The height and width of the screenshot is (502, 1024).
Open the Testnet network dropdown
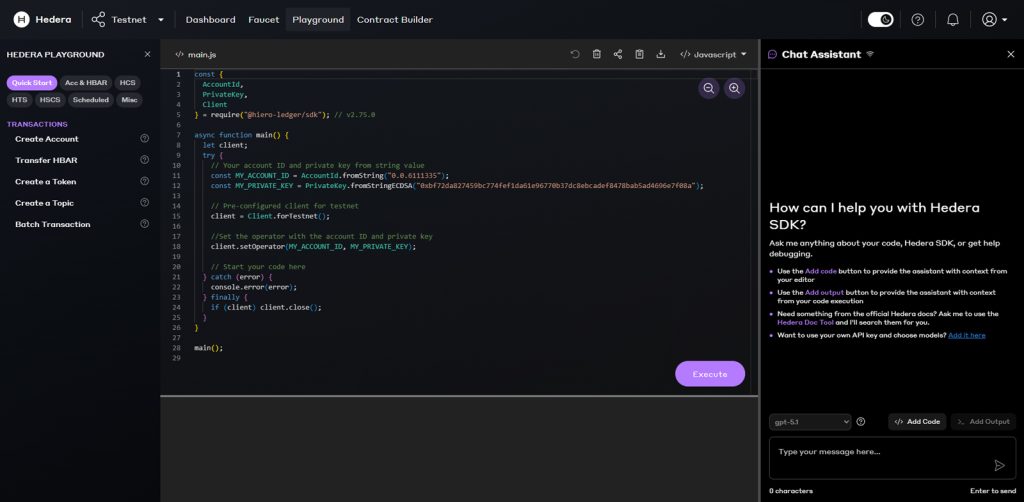[128, 20]
